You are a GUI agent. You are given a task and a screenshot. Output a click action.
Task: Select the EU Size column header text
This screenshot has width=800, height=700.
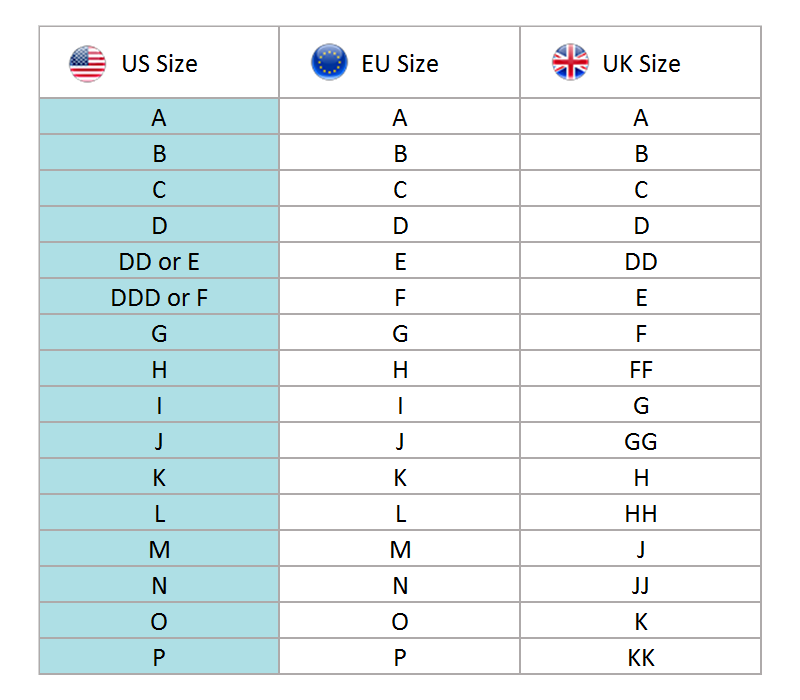pos(400,64)
